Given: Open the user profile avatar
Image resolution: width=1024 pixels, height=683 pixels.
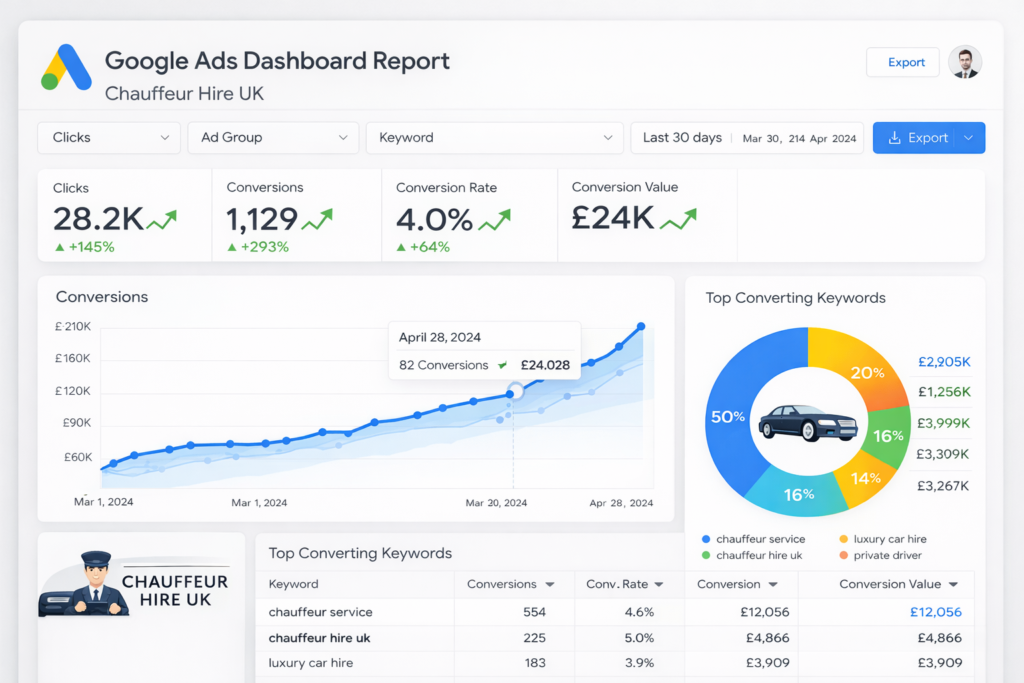Looking at the screenshot, I should (x=964, y=62).
